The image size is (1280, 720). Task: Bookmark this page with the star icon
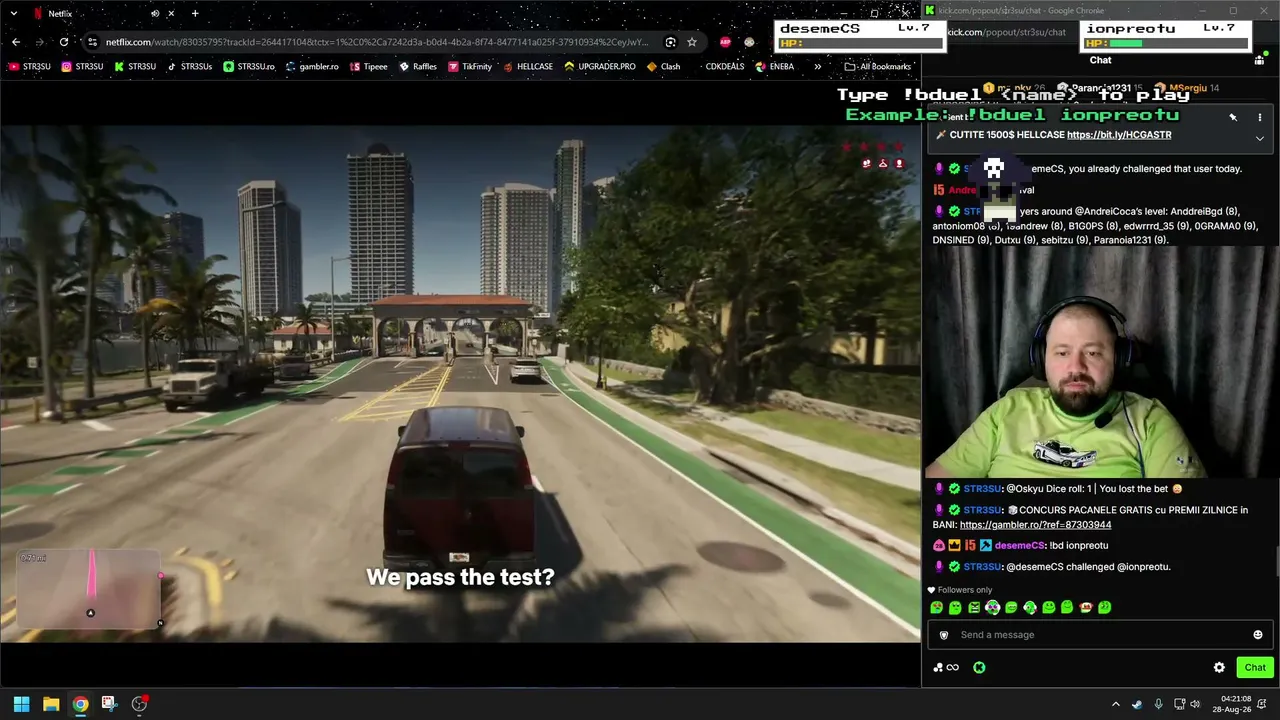coord(691,42)
